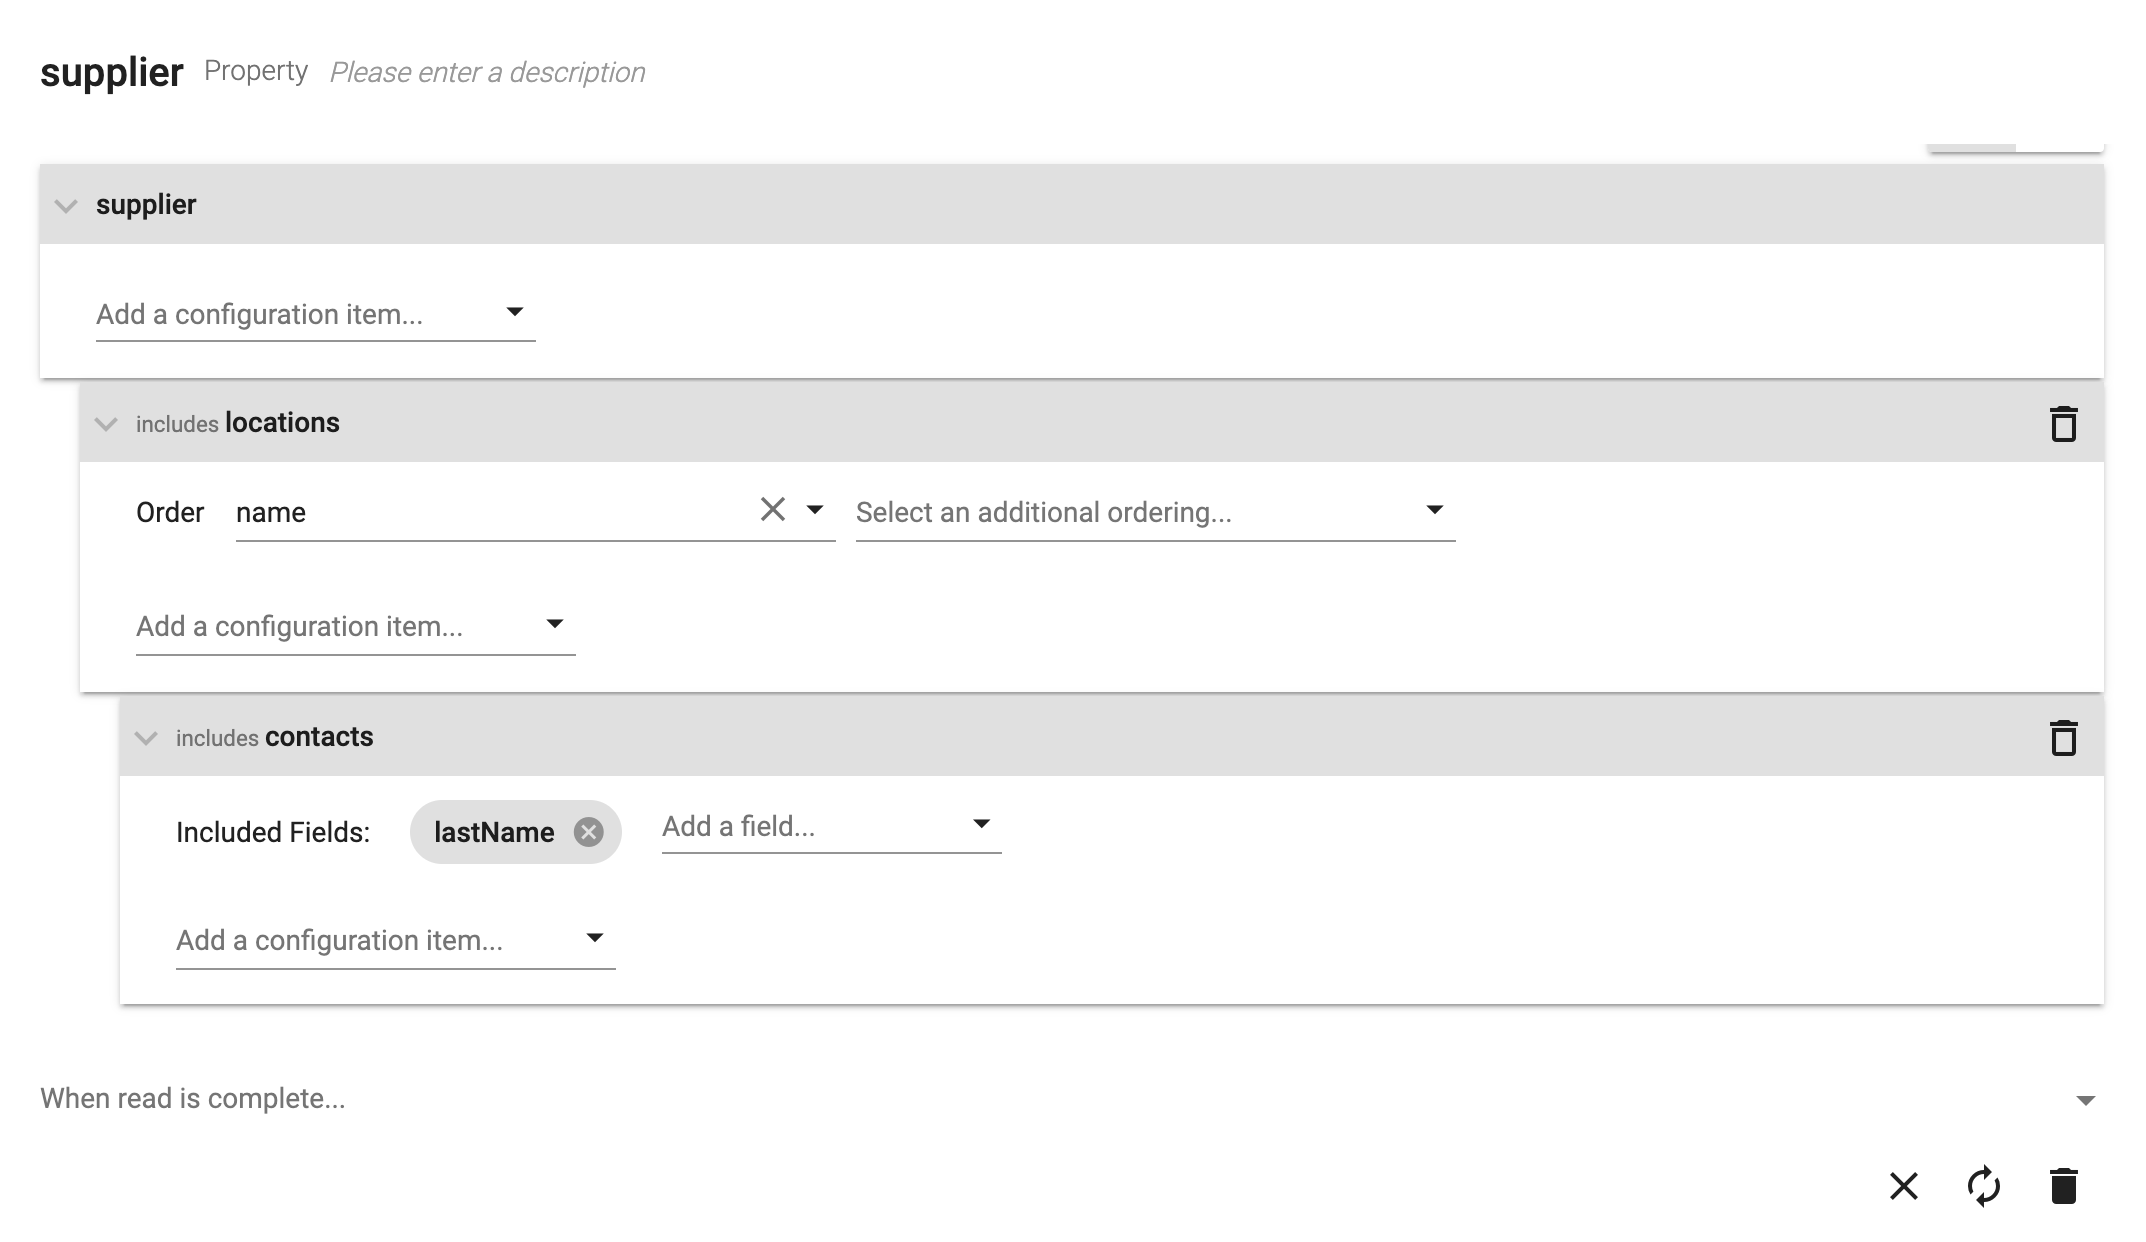This screenshot has width=2146, height=1242.
Task: Delete the includes contacts section
Action: [2063, 738]
